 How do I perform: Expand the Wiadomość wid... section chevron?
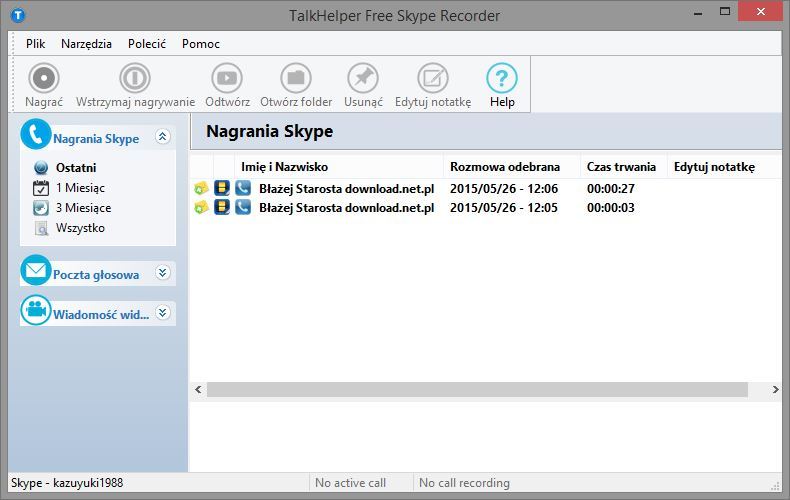tap(162, 313)
